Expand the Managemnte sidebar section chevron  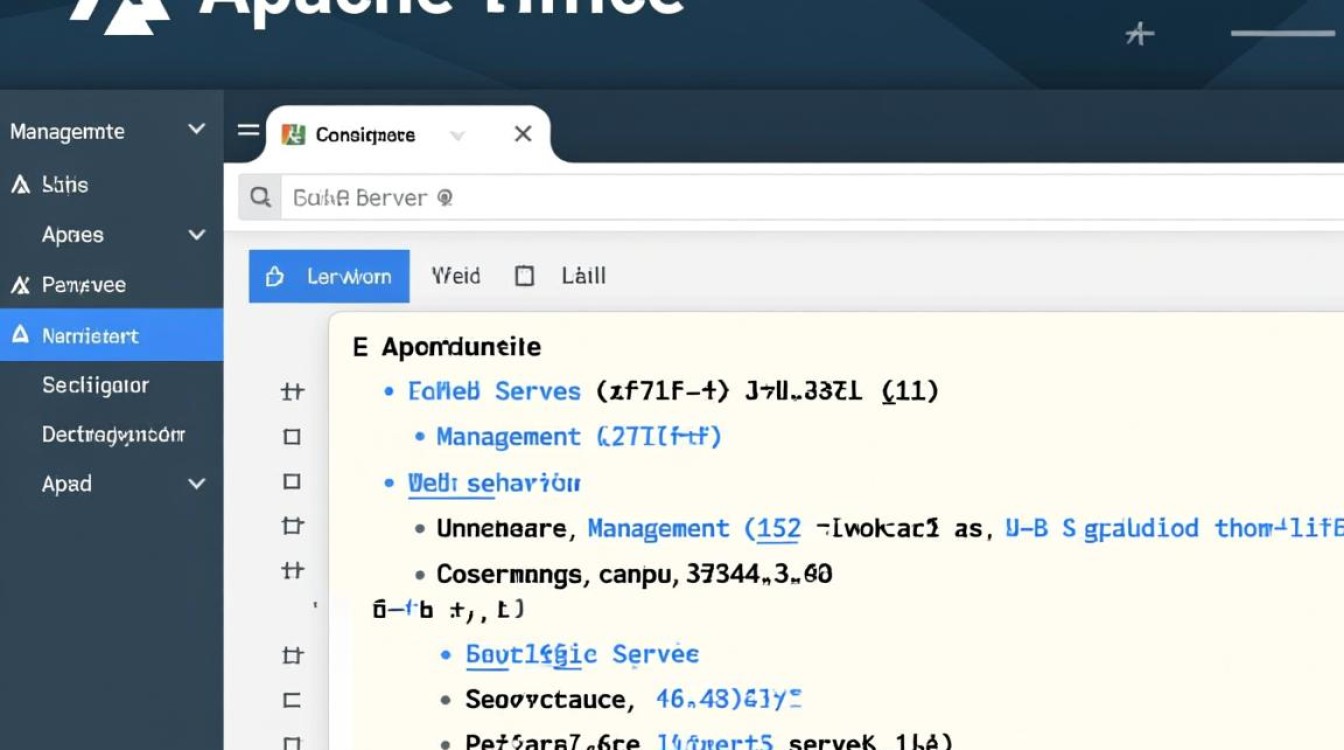tap(196, 130)
